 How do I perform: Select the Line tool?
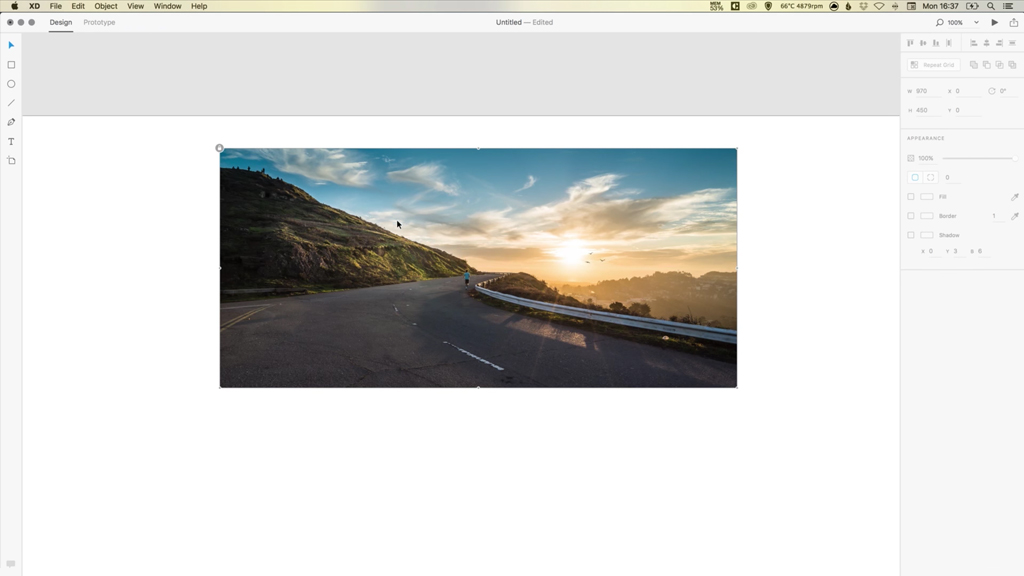(11, 102)
